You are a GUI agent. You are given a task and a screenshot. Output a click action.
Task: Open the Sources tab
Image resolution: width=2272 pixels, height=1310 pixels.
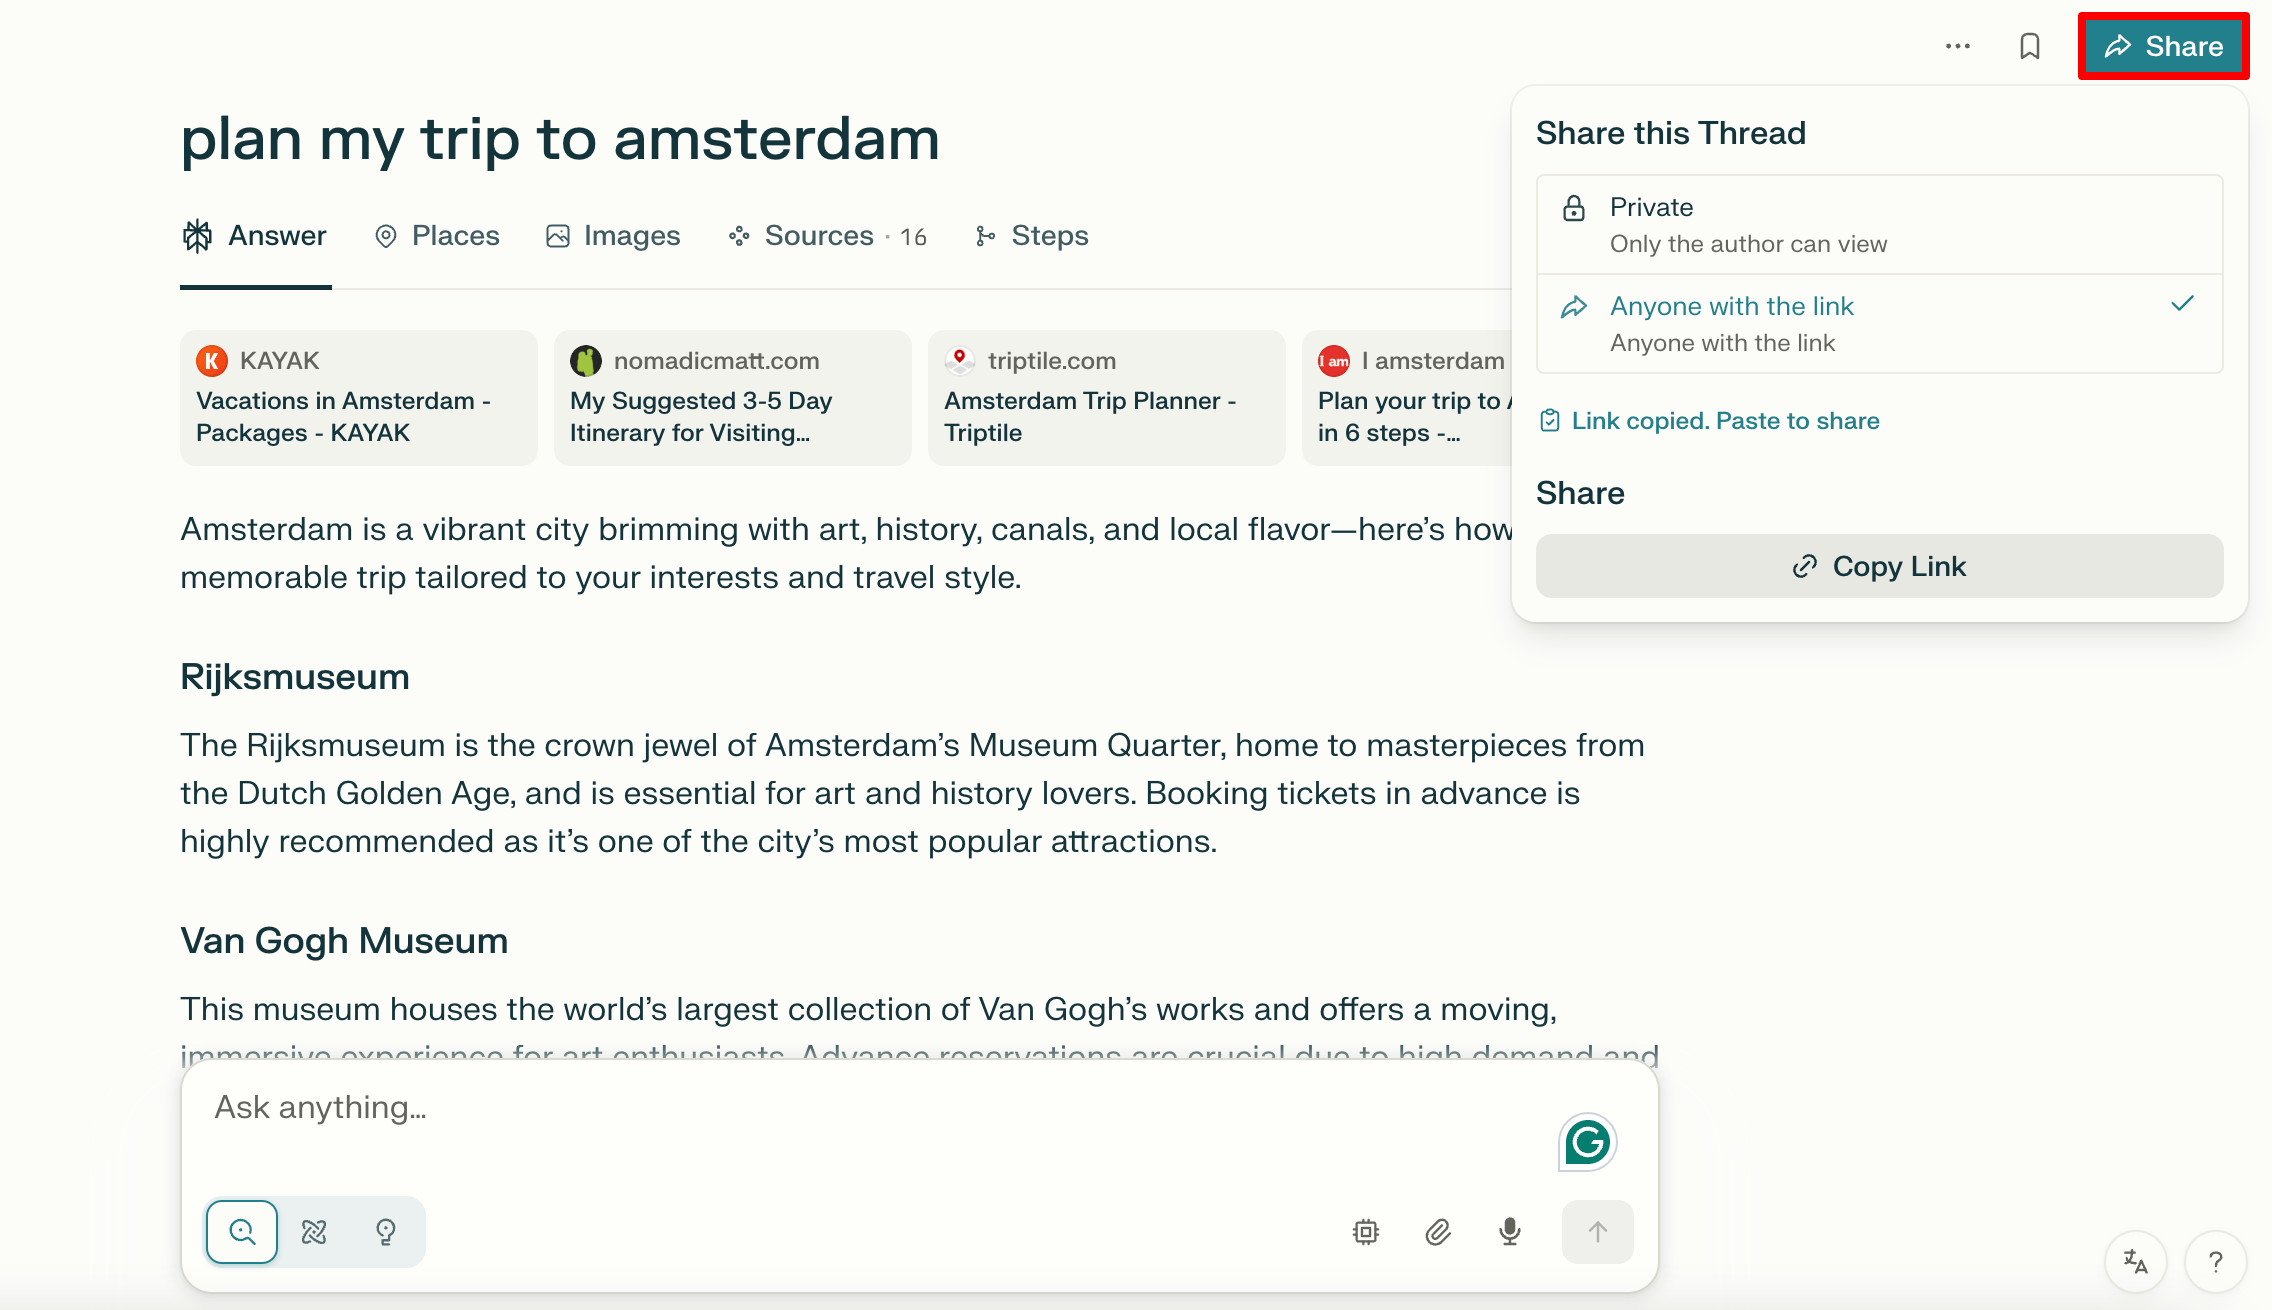coord(828,236)
